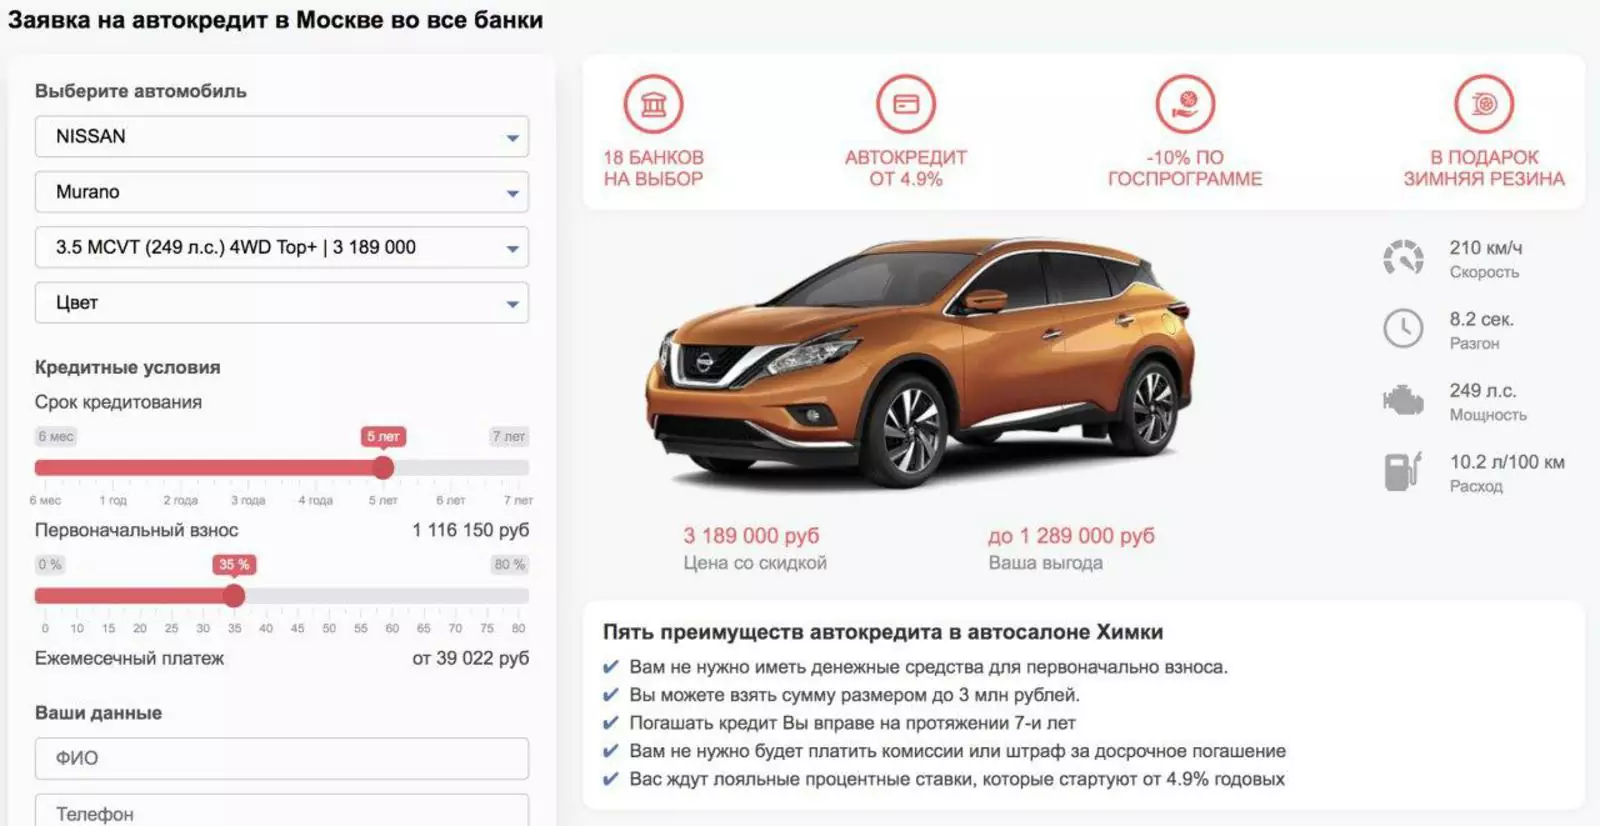This screenshot has height=826, width=1600.
Task: Click the down payment slider handle at 35%
Action: click(234, 596)
